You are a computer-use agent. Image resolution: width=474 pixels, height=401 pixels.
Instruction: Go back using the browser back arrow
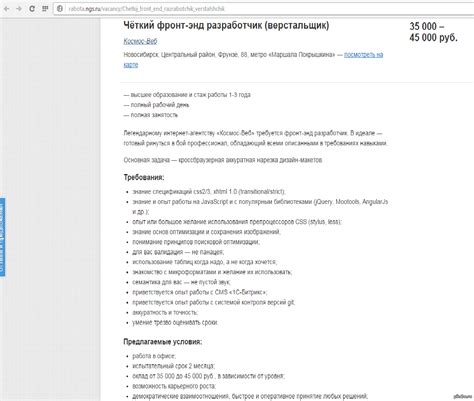click(x=7, y=9)
